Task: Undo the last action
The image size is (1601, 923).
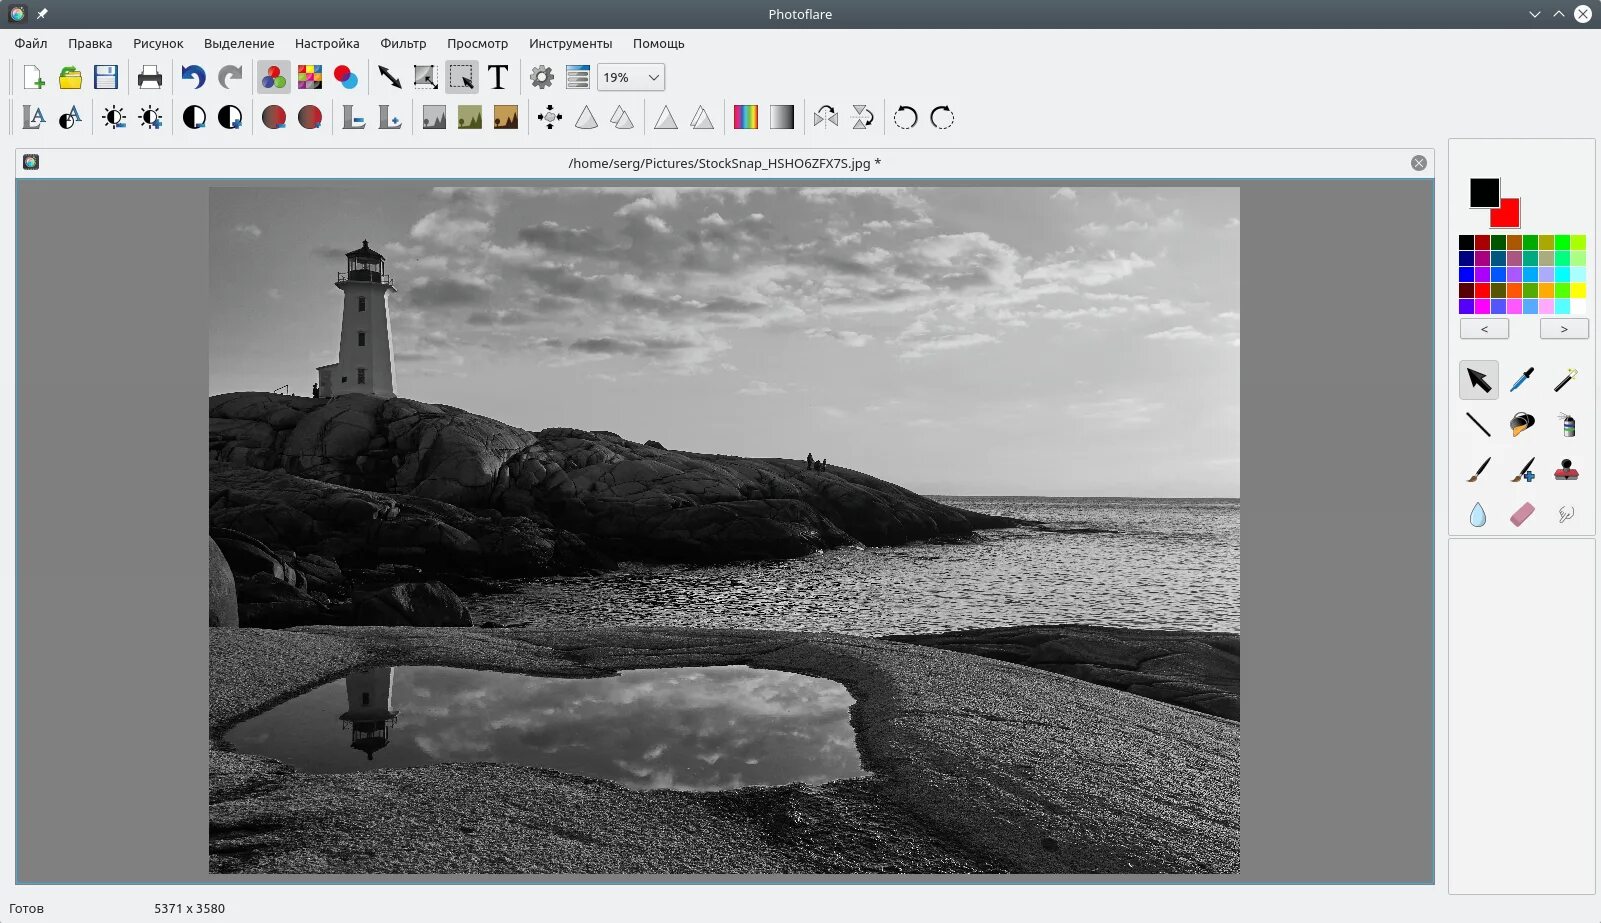Action: (x=193, y=77)
